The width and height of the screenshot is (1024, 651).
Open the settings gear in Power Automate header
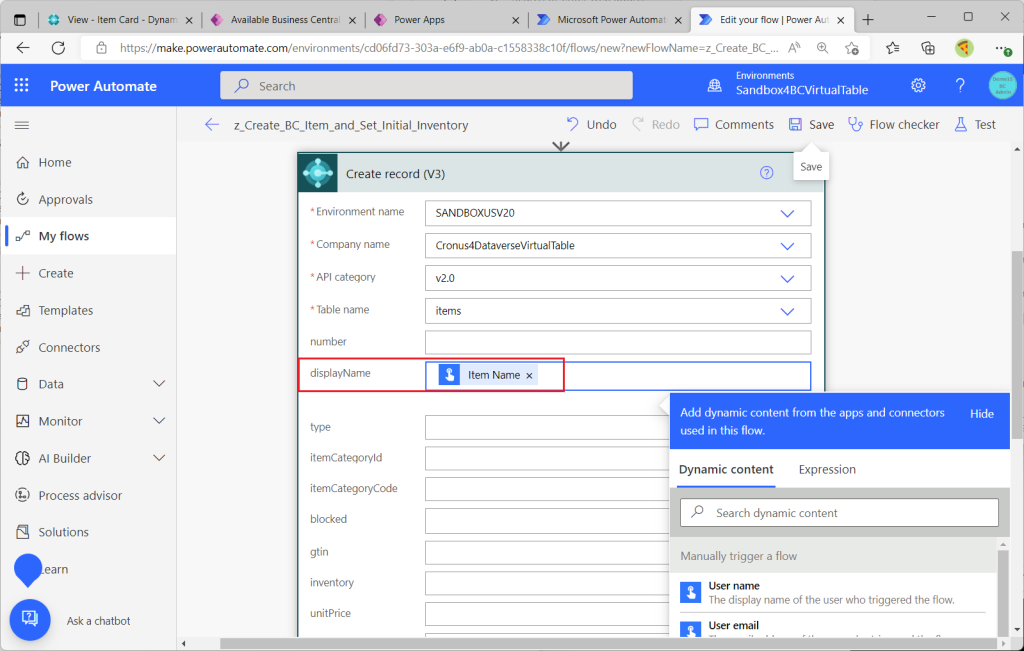click(x=918, y=86)
